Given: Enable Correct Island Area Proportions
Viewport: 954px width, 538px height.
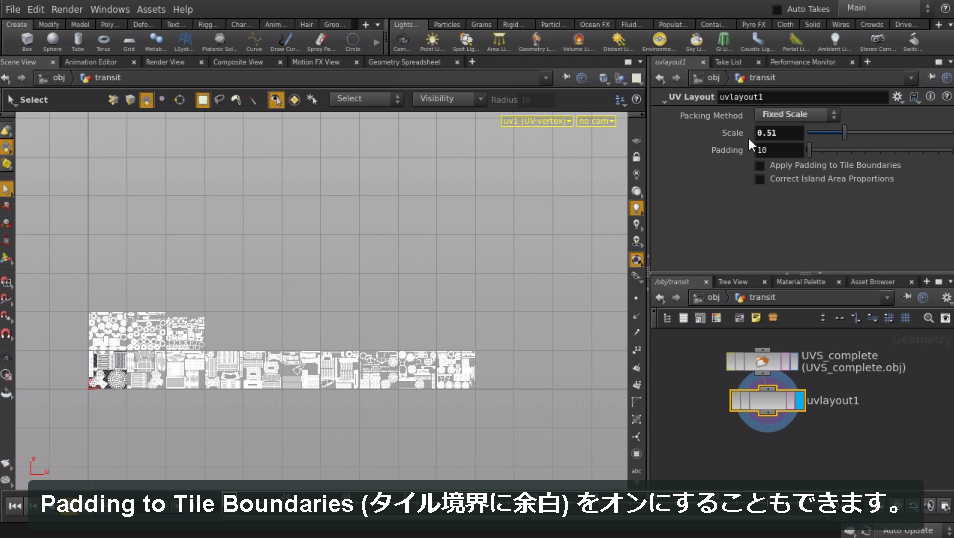Looking at the screenshot, I should click(x=759, y=180).
